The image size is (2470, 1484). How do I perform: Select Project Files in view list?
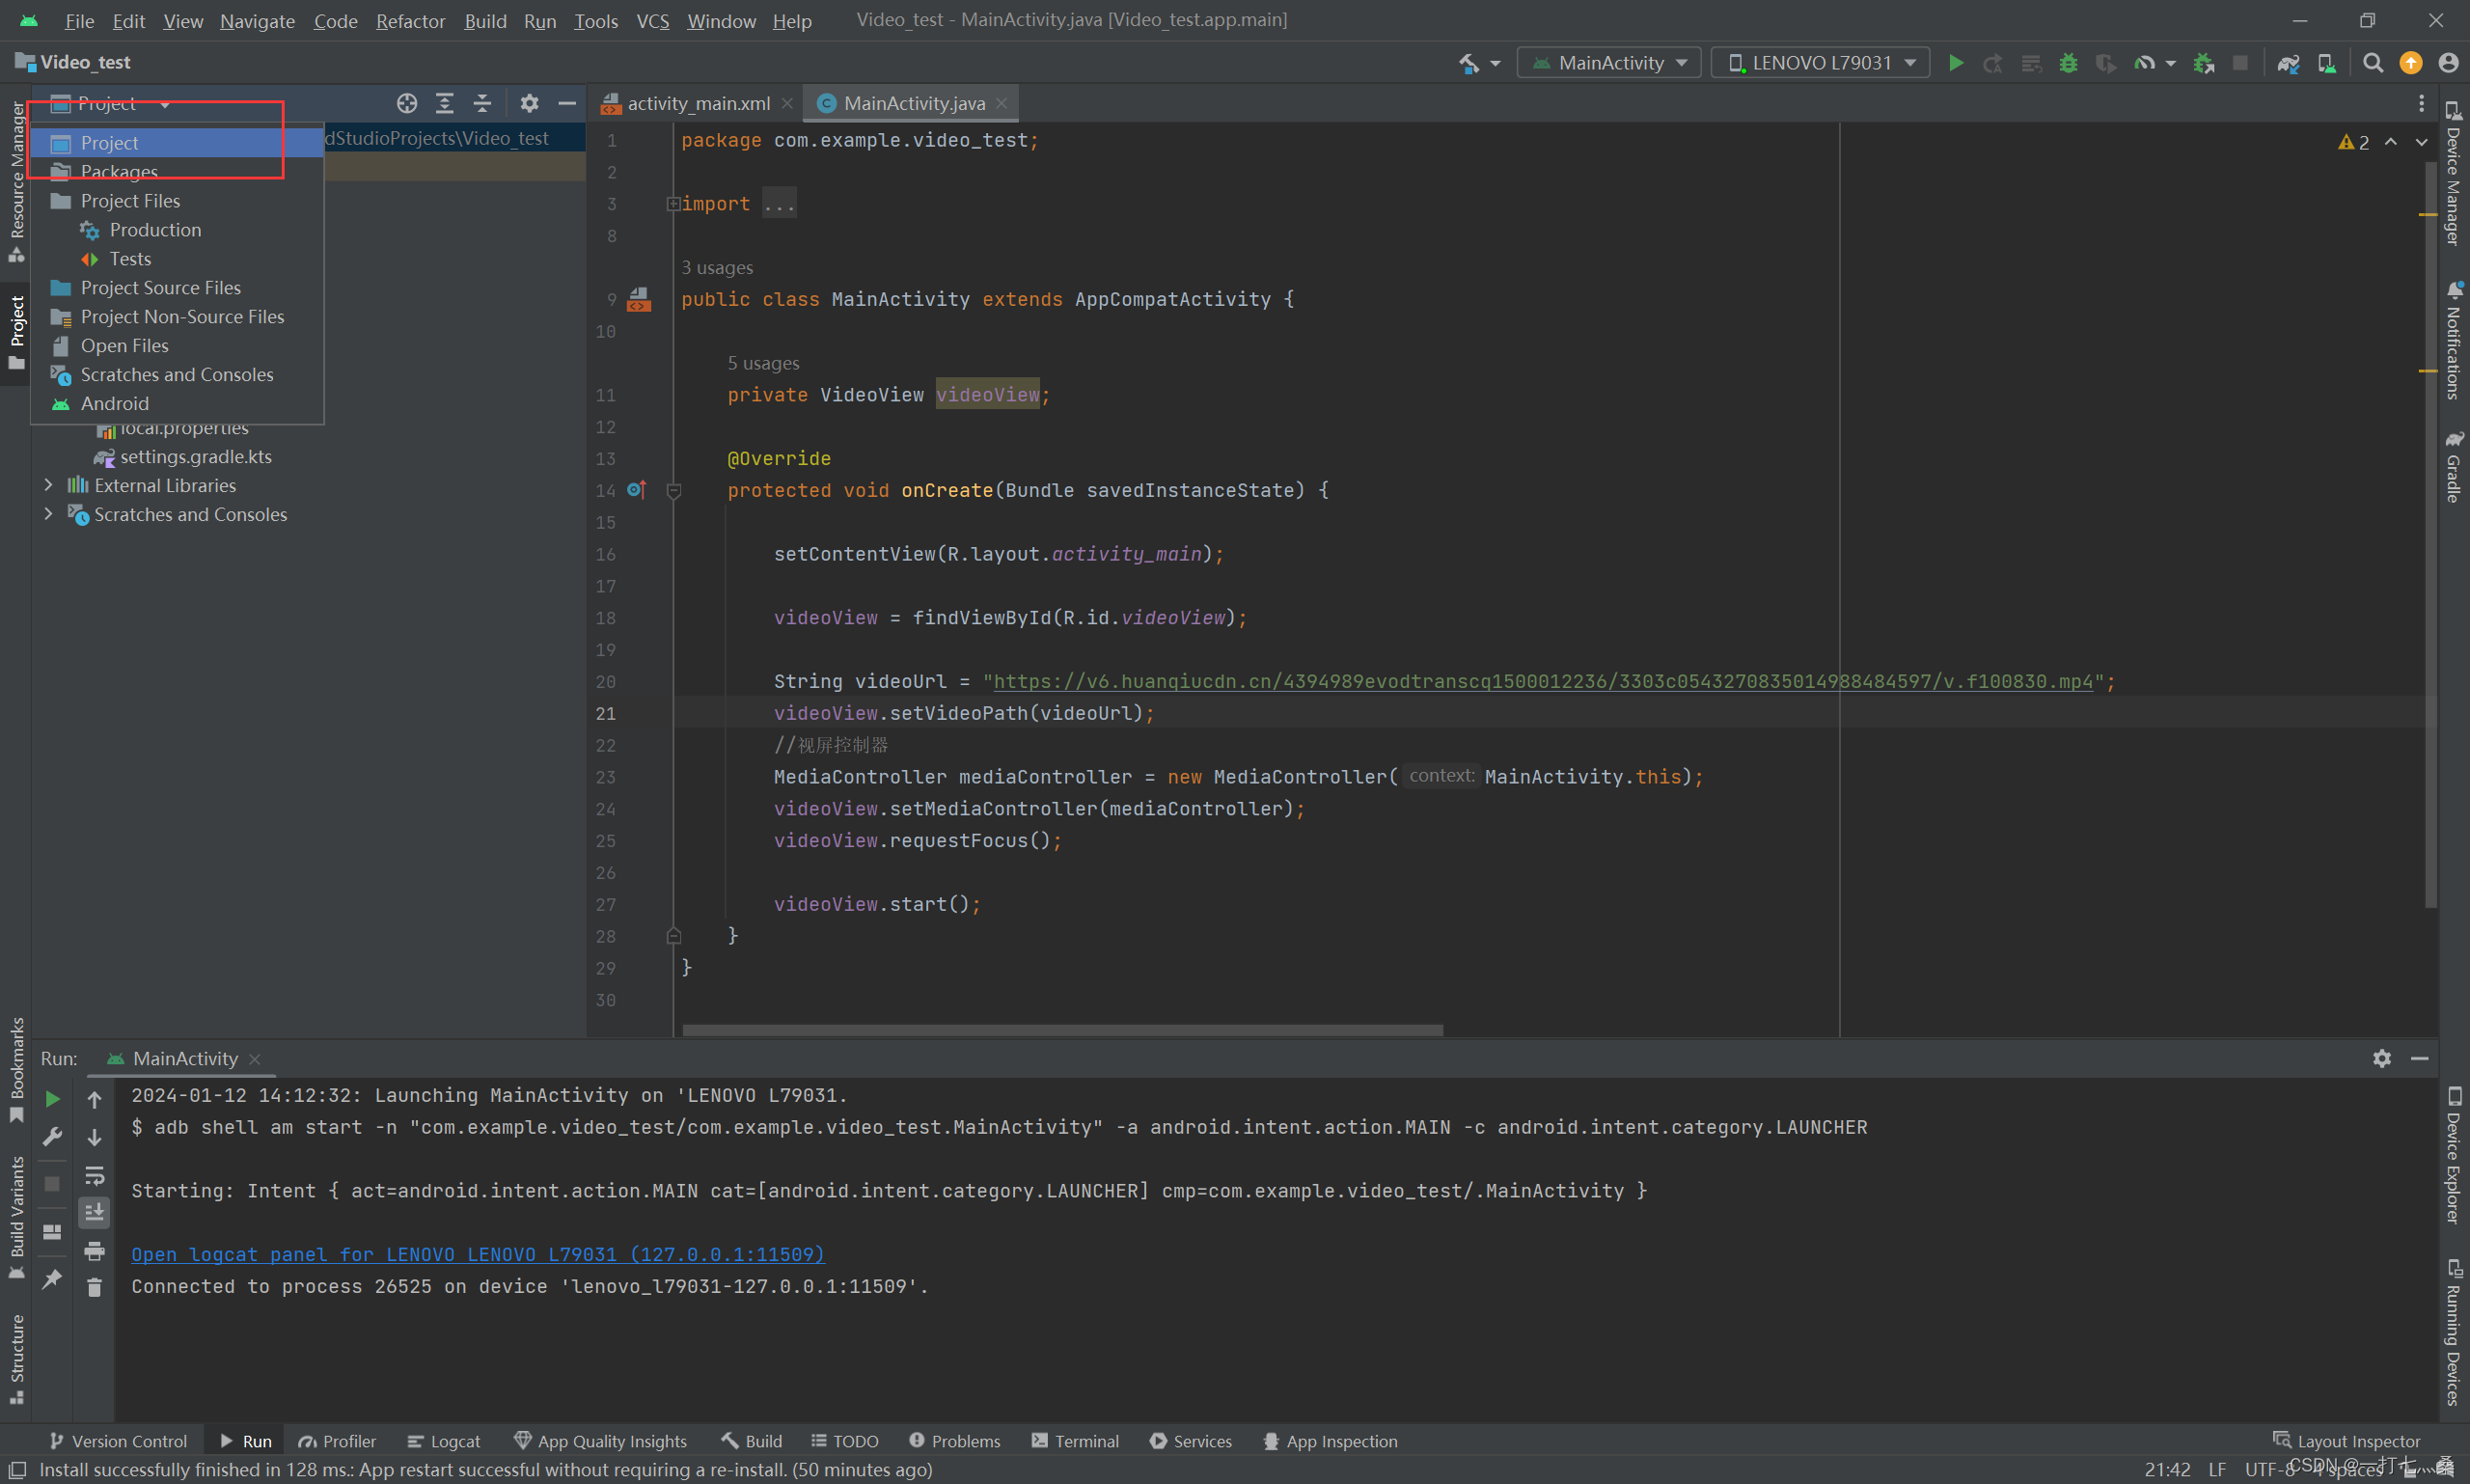176,201
